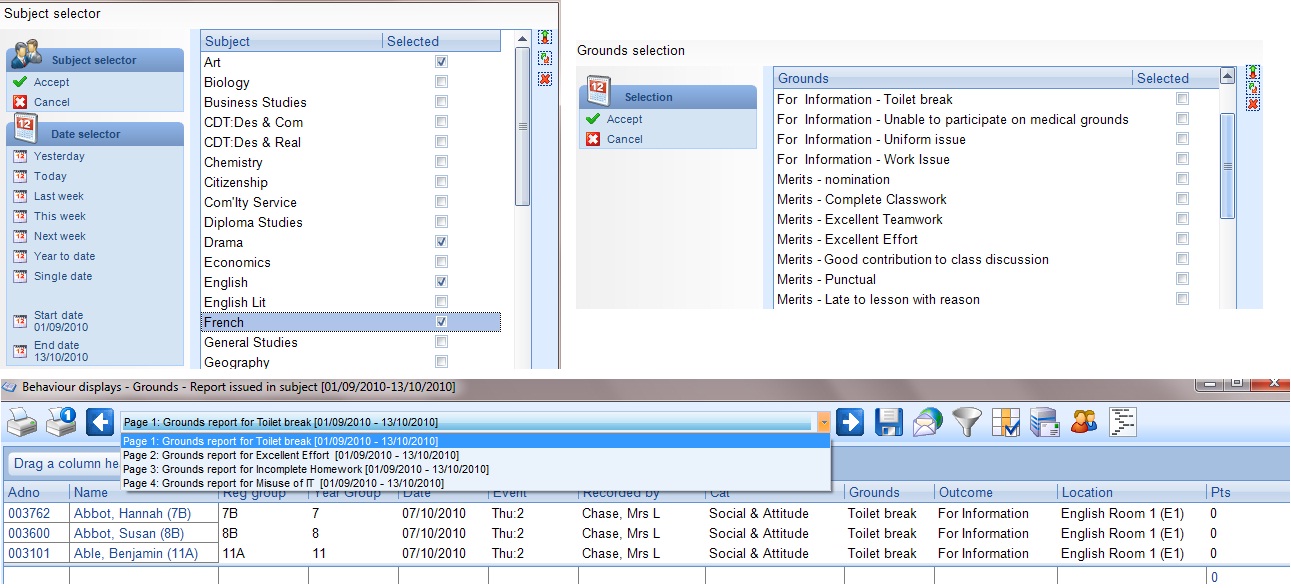The image size is (1291, 588).
Task: Click the calendar icon next to This week
Action: tap(20, 216)
